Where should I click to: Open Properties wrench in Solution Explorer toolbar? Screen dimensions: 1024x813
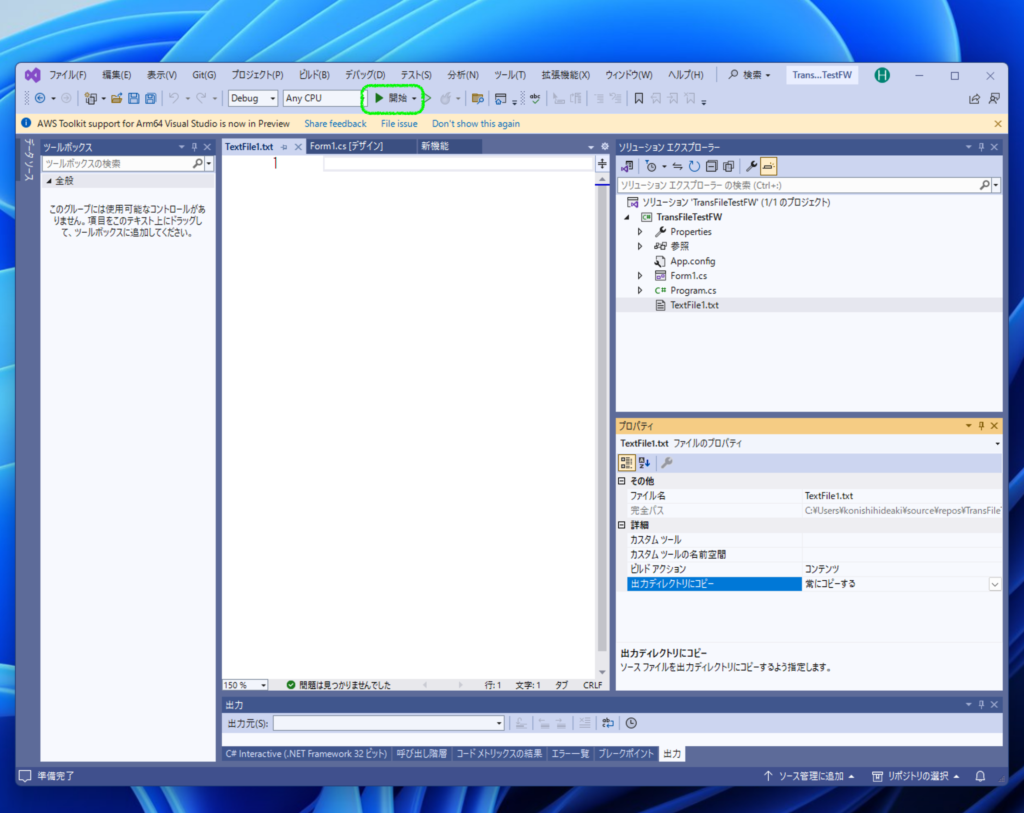[x=752, y=167]
